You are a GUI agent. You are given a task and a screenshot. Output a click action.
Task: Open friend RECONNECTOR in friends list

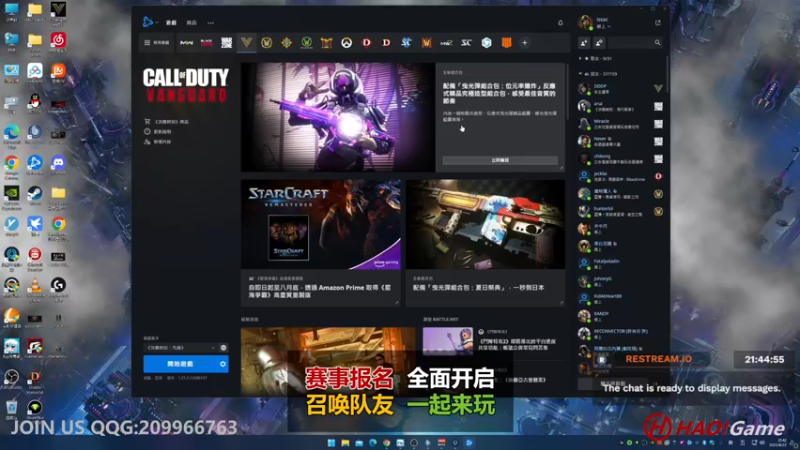click(x=620, y=334)
